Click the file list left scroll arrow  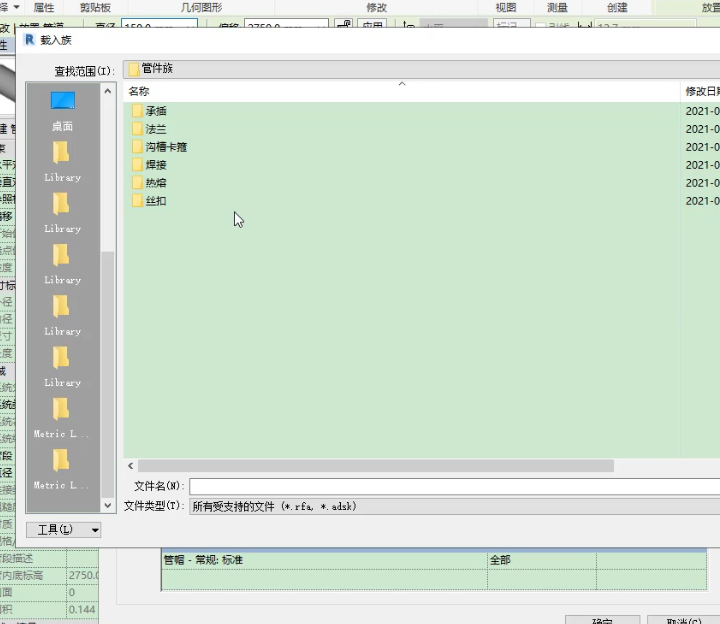(131, 466)
